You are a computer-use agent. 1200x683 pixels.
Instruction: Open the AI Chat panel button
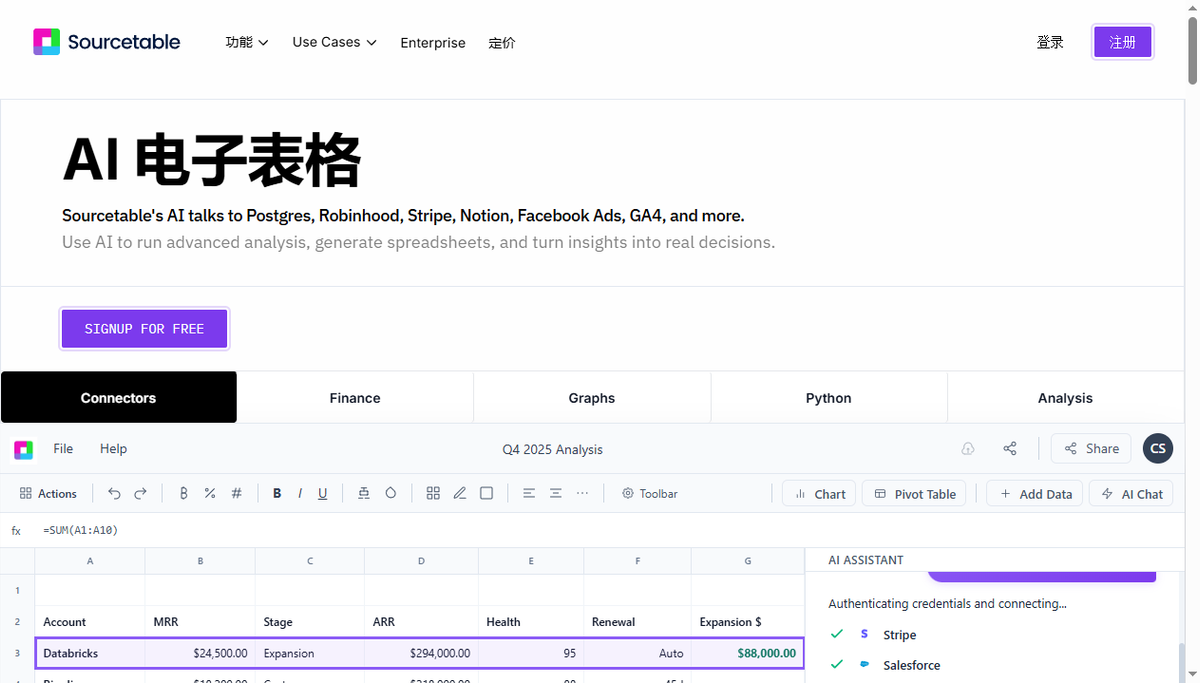coord(1131,494)
